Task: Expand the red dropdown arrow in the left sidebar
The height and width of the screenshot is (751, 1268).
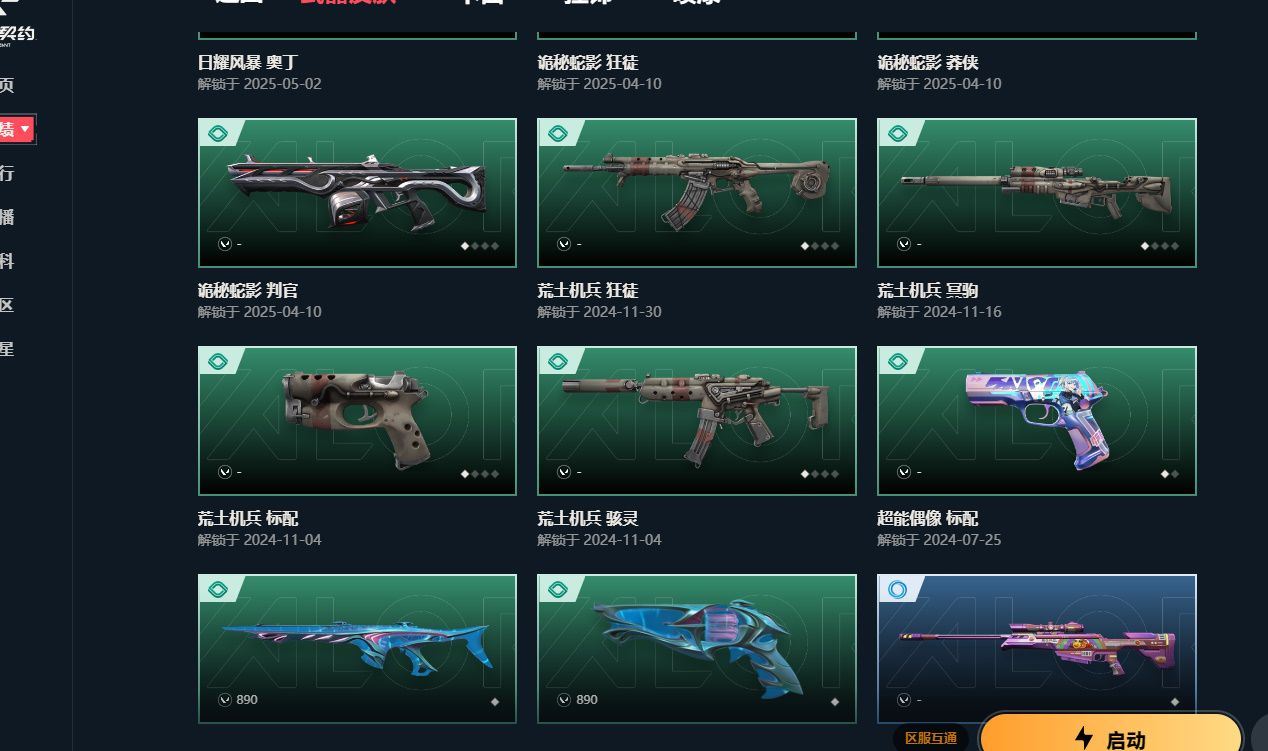Action: [25, 129]
